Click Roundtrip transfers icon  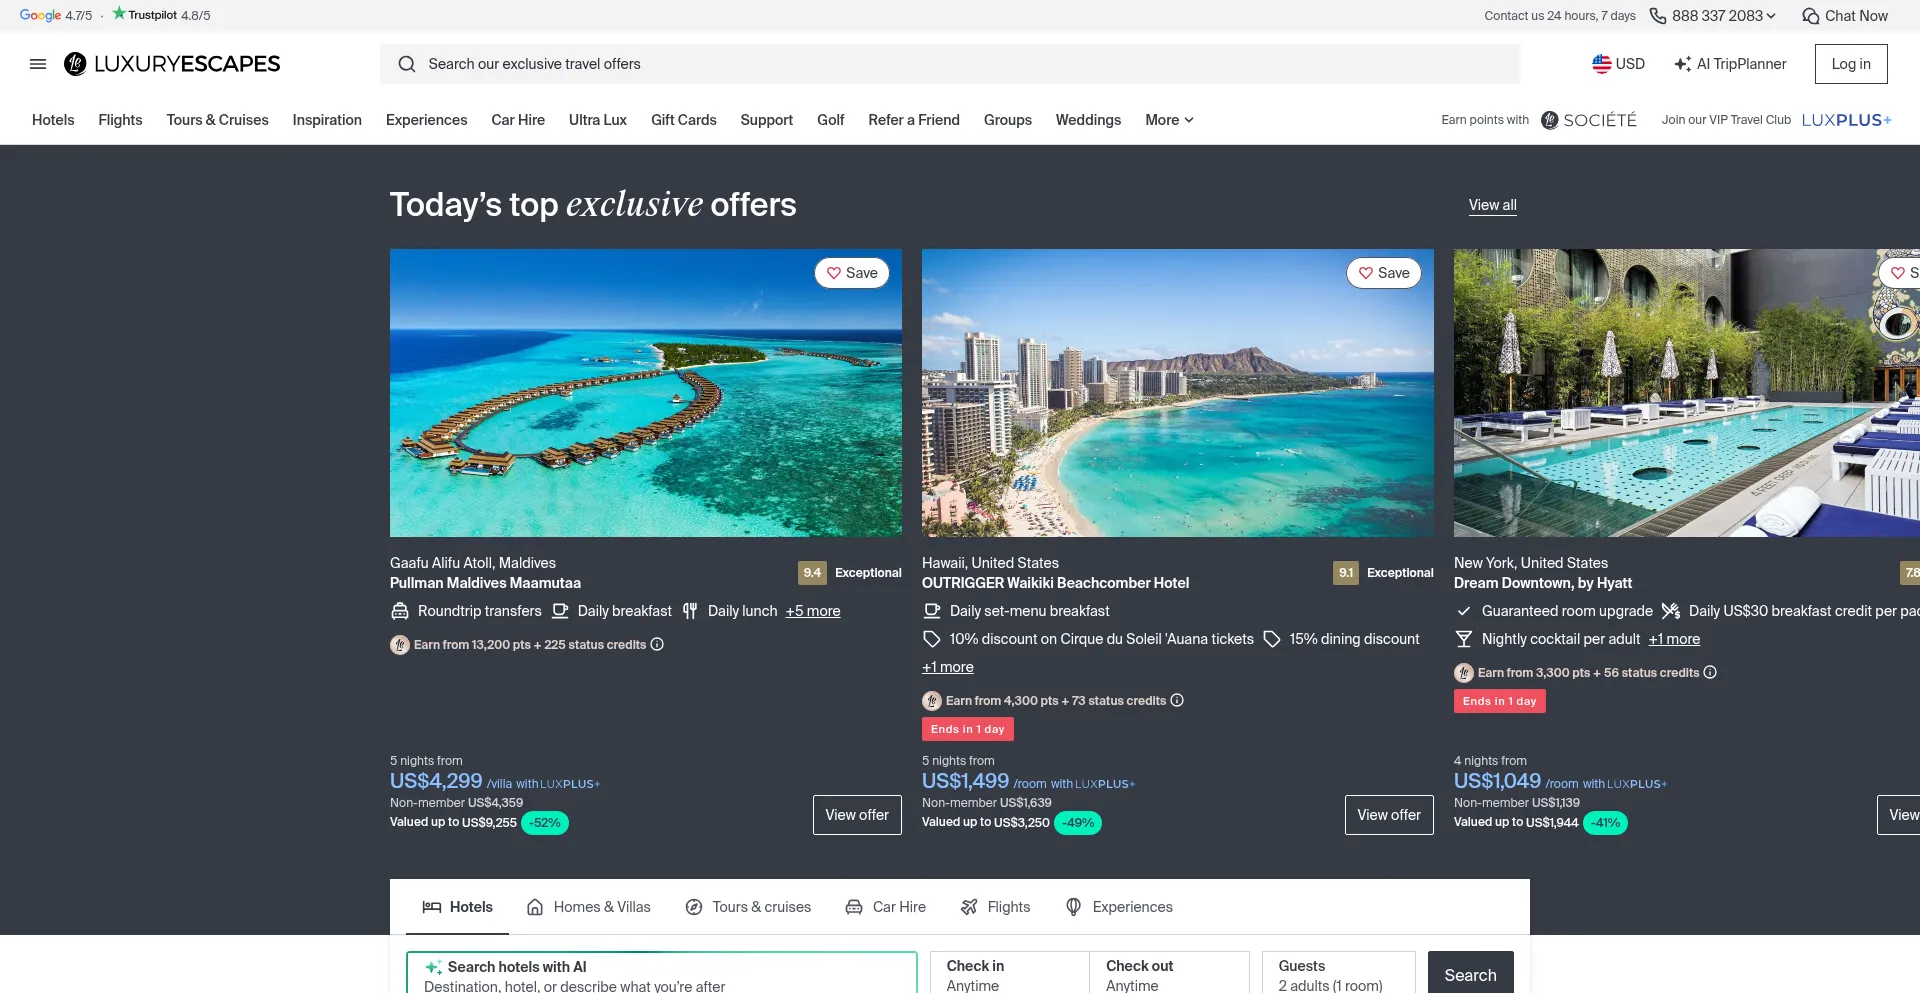[400, 611]
